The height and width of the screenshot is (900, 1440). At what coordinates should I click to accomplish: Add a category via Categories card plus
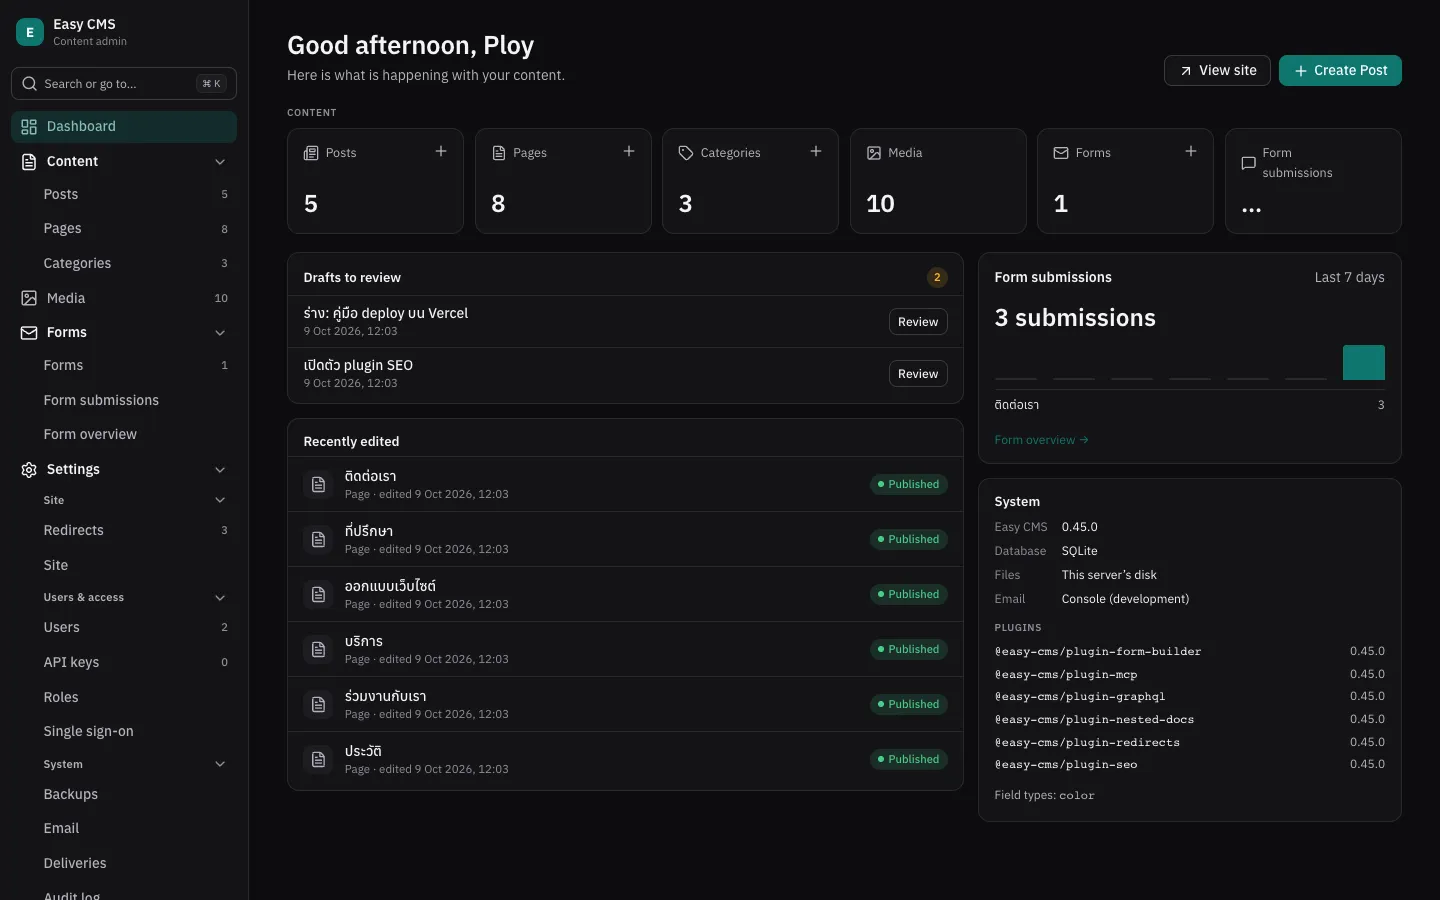pyautogui.click(x=816, y=151)
